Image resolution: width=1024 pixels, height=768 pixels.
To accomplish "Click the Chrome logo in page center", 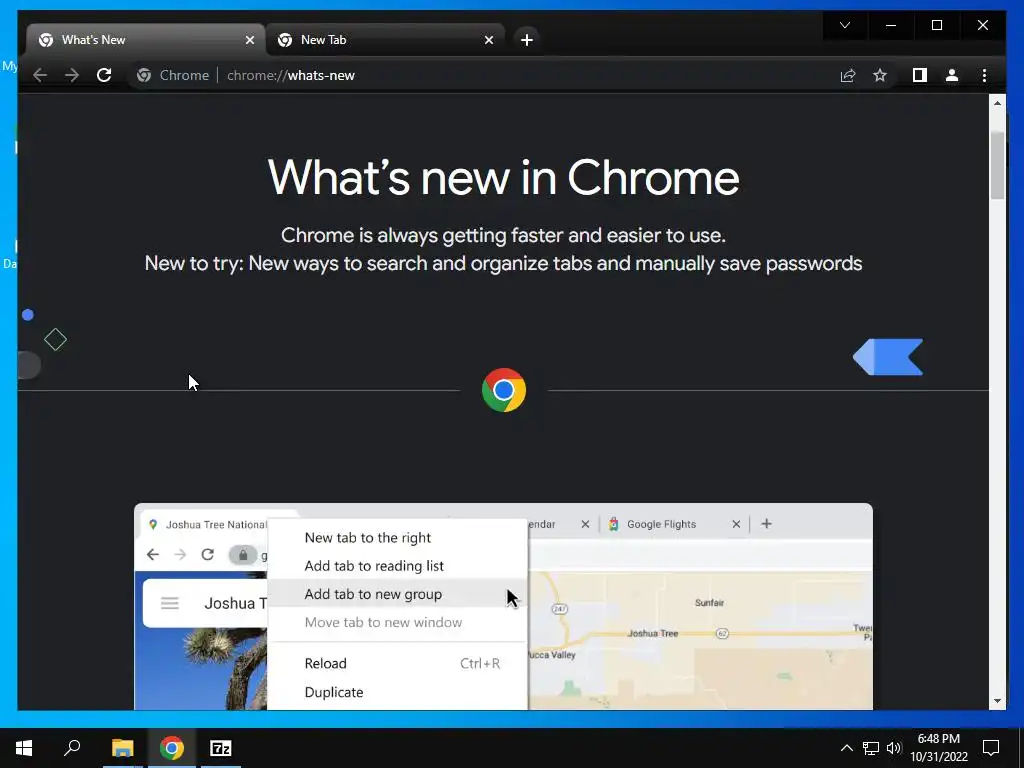I will tap(504, 390).
